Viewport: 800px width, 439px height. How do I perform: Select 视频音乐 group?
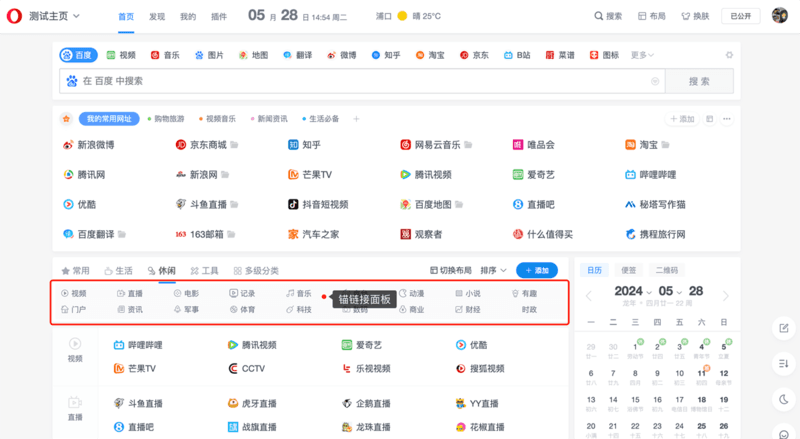[x=217, y=119]
